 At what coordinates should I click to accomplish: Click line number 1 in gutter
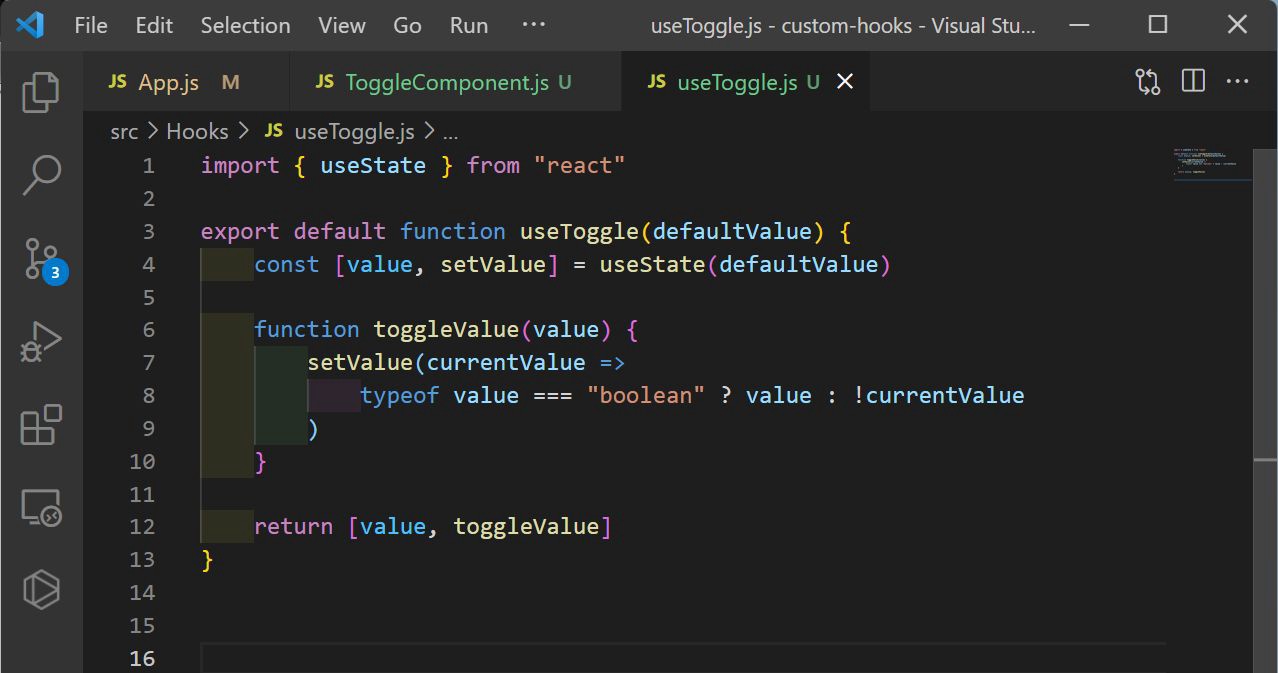pos(149,166)
